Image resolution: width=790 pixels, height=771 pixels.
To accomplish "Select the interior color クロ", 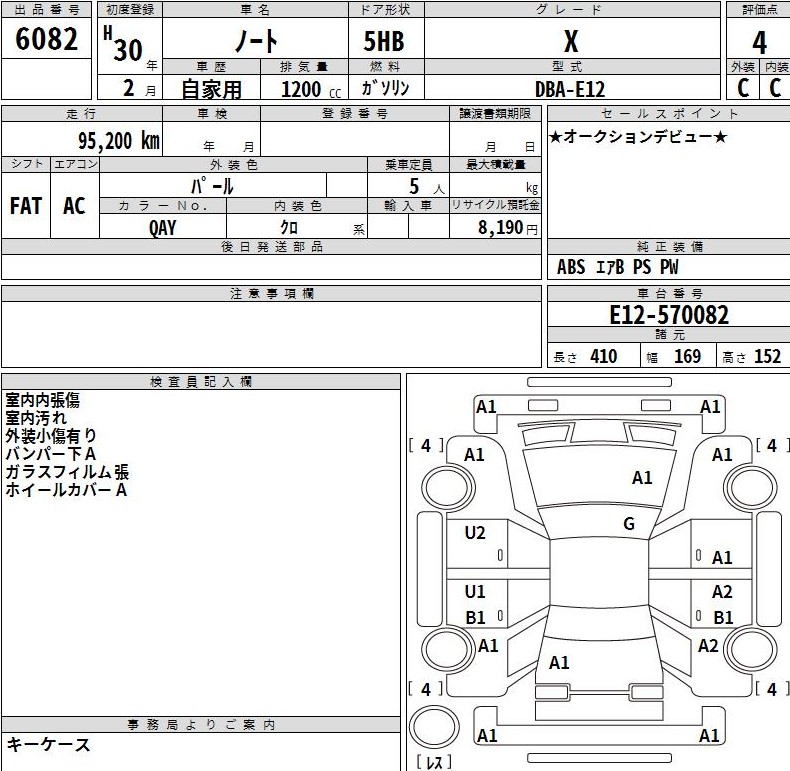I will (289, 227).
